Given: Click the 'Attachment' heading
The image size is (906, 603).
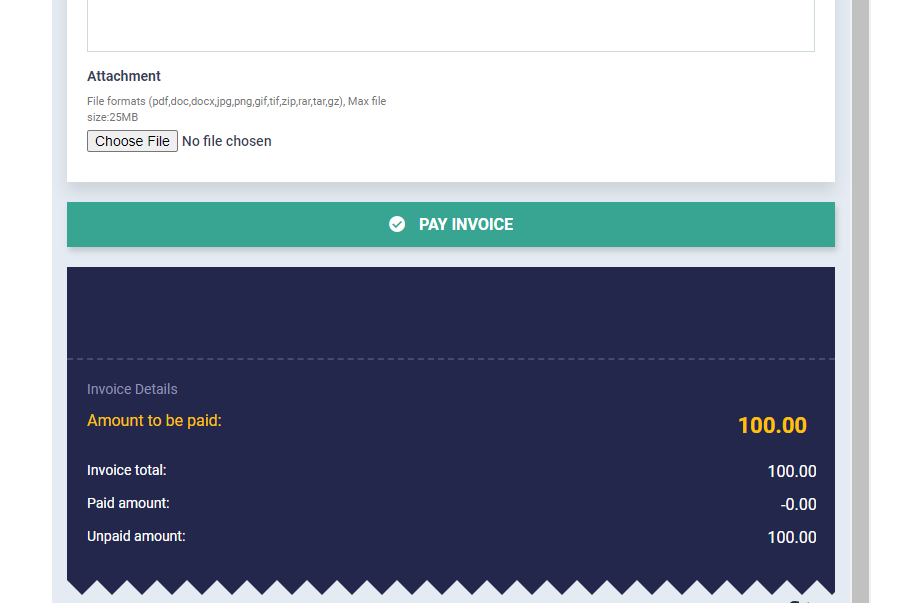Looking at the screenshot, I should (x=124, y=76).
